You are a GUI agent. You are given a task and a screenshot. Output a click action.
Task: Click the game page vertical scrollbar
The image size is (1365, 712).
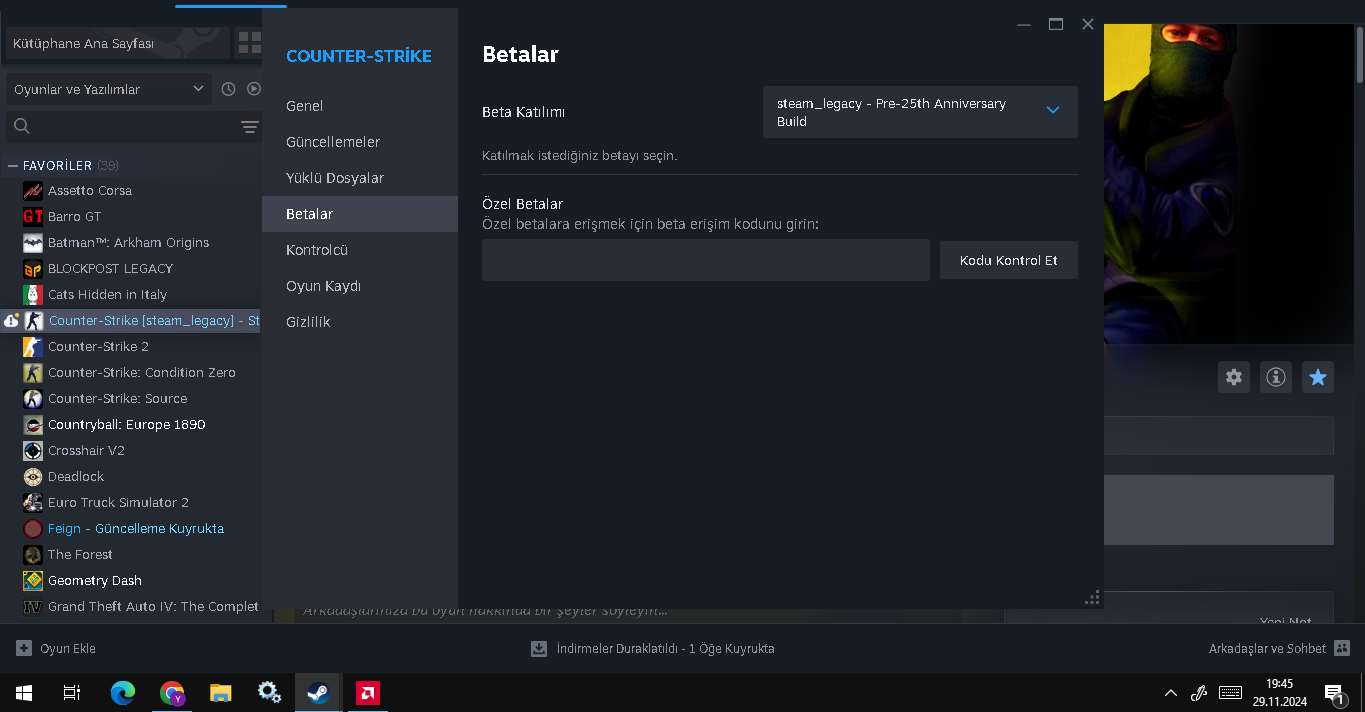point(1359,55)
